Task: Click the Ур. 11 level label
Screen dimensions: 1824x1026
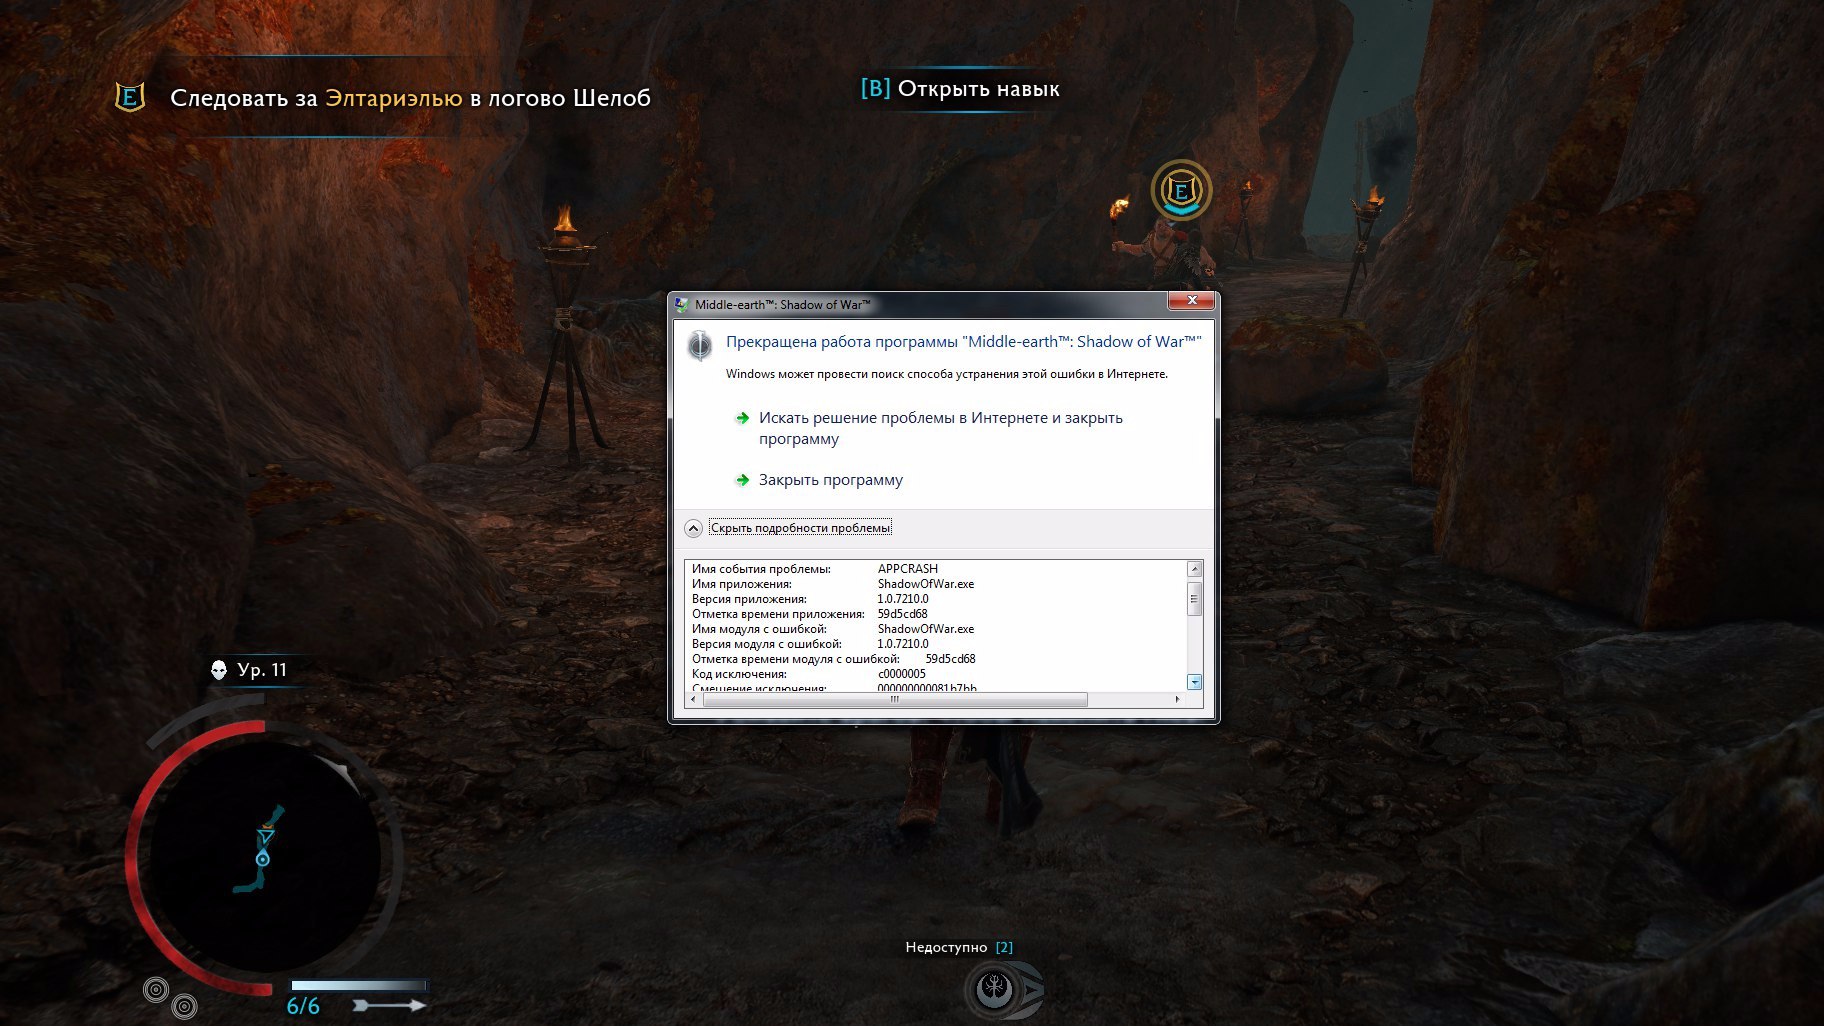Action: click(x=262, y=670)
